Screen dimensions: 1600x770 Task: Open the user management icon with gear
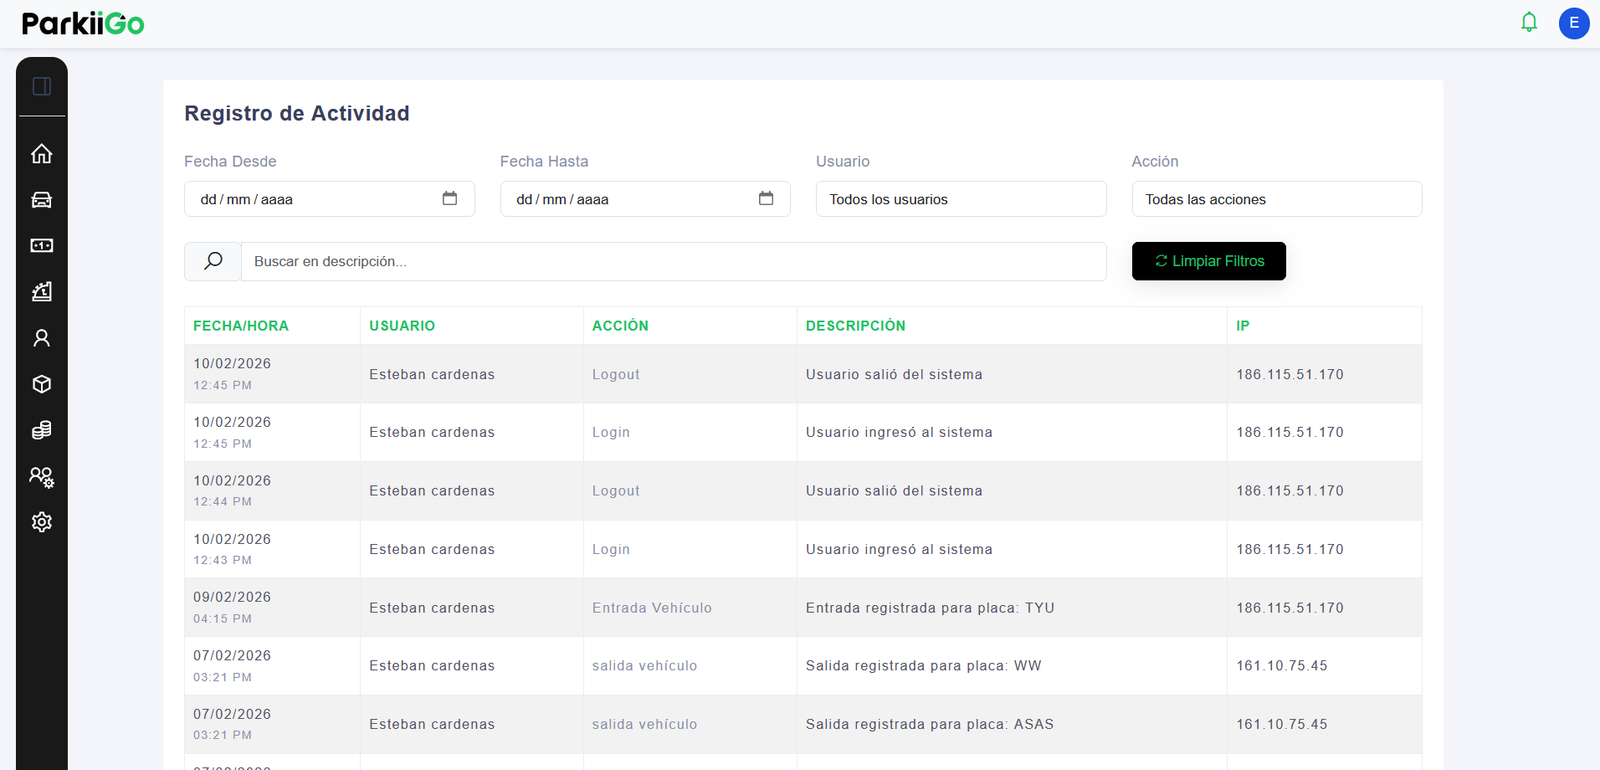coord(42,477)
